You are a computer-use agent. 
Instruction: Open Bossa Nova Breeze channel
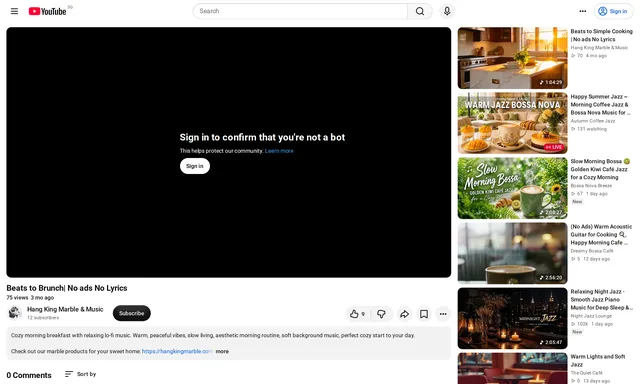(591, 186)
